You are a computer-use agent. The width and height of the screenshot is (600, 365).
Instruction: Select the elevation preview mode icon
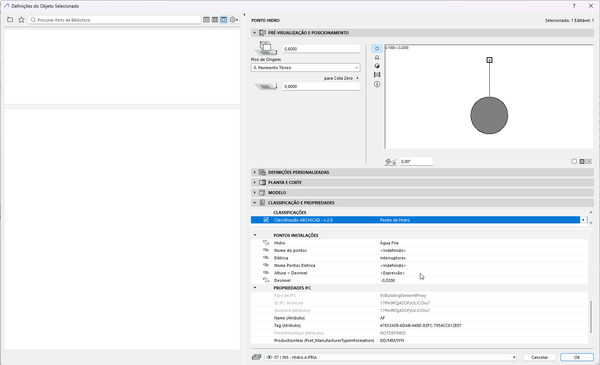click(377, 57)
